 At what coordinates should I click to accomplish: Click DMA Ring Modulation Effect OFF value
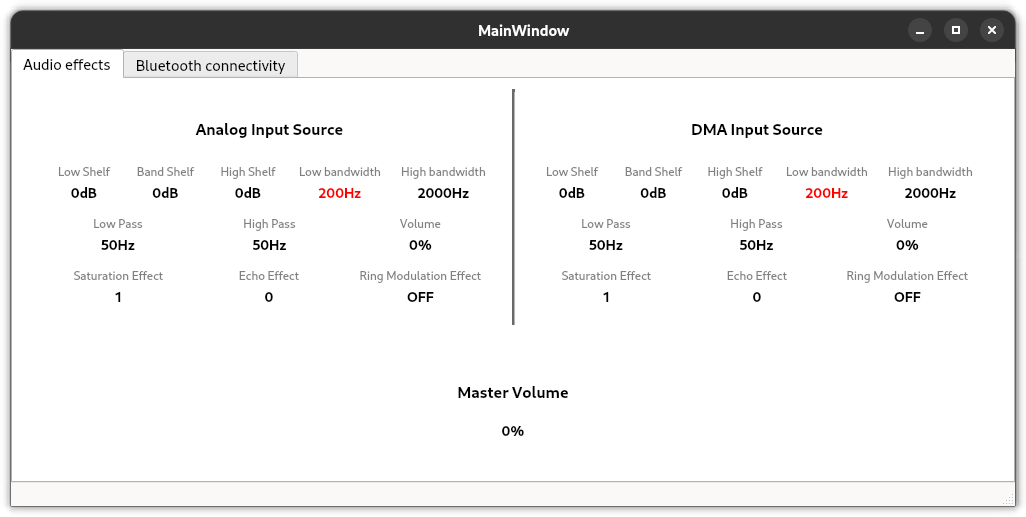907,297
